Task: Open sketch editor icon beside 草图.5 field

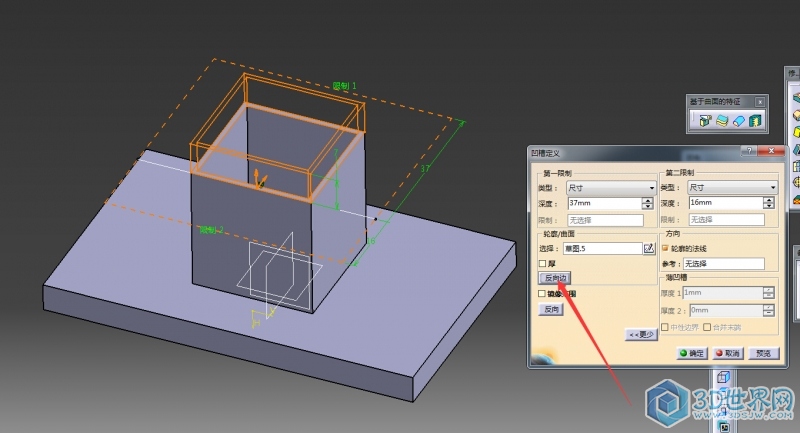Action: coord(649,248)
